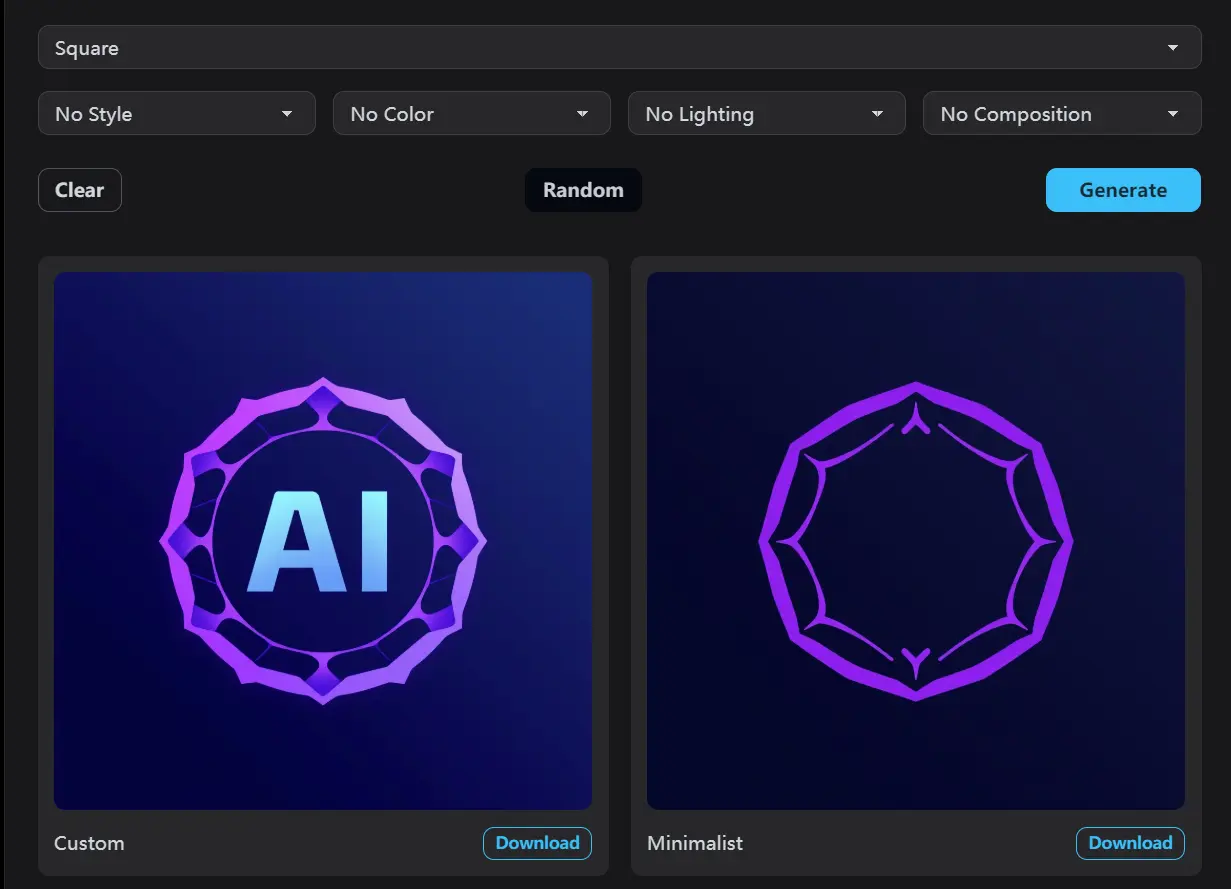Click the chevron on the No Lighting dropdown
Screen dimensions: 1231x889
tap(878, 113)
